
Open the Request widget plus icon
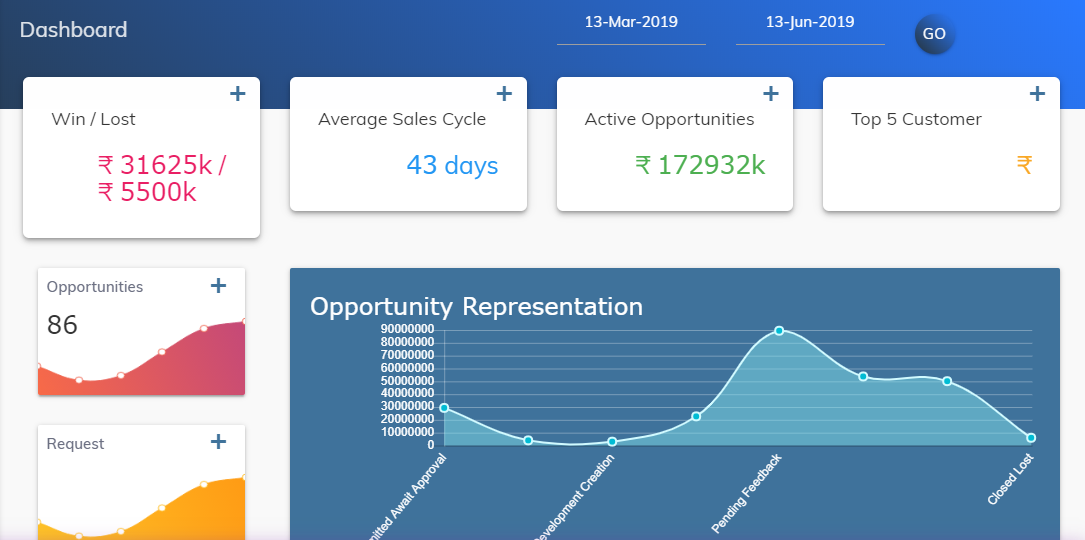[x=218, y=442]
